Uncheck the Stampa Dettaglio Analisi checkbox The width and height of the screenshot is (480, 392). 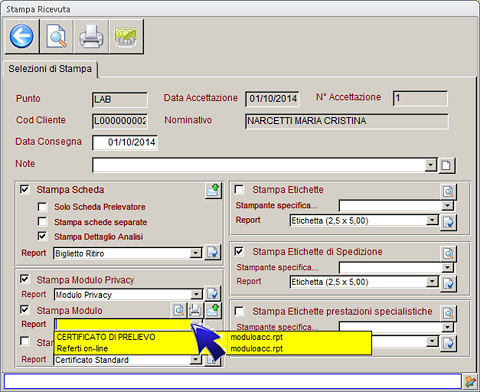(42, 236)
